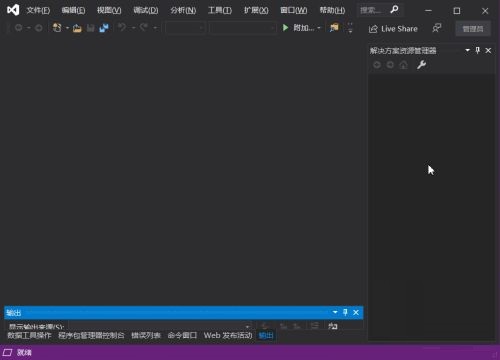Open the 输出 panel window position dropdown
The width and height of the screenshot is (500, 360).
coord(335,312)
